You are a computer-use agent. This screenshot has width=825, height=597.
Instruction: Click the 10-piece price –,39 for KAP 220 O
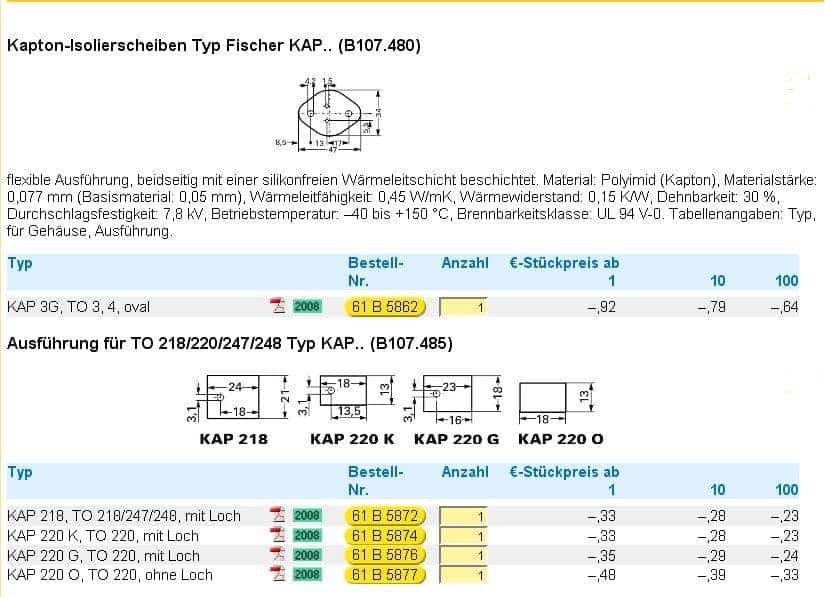click(x=711, y=575)
